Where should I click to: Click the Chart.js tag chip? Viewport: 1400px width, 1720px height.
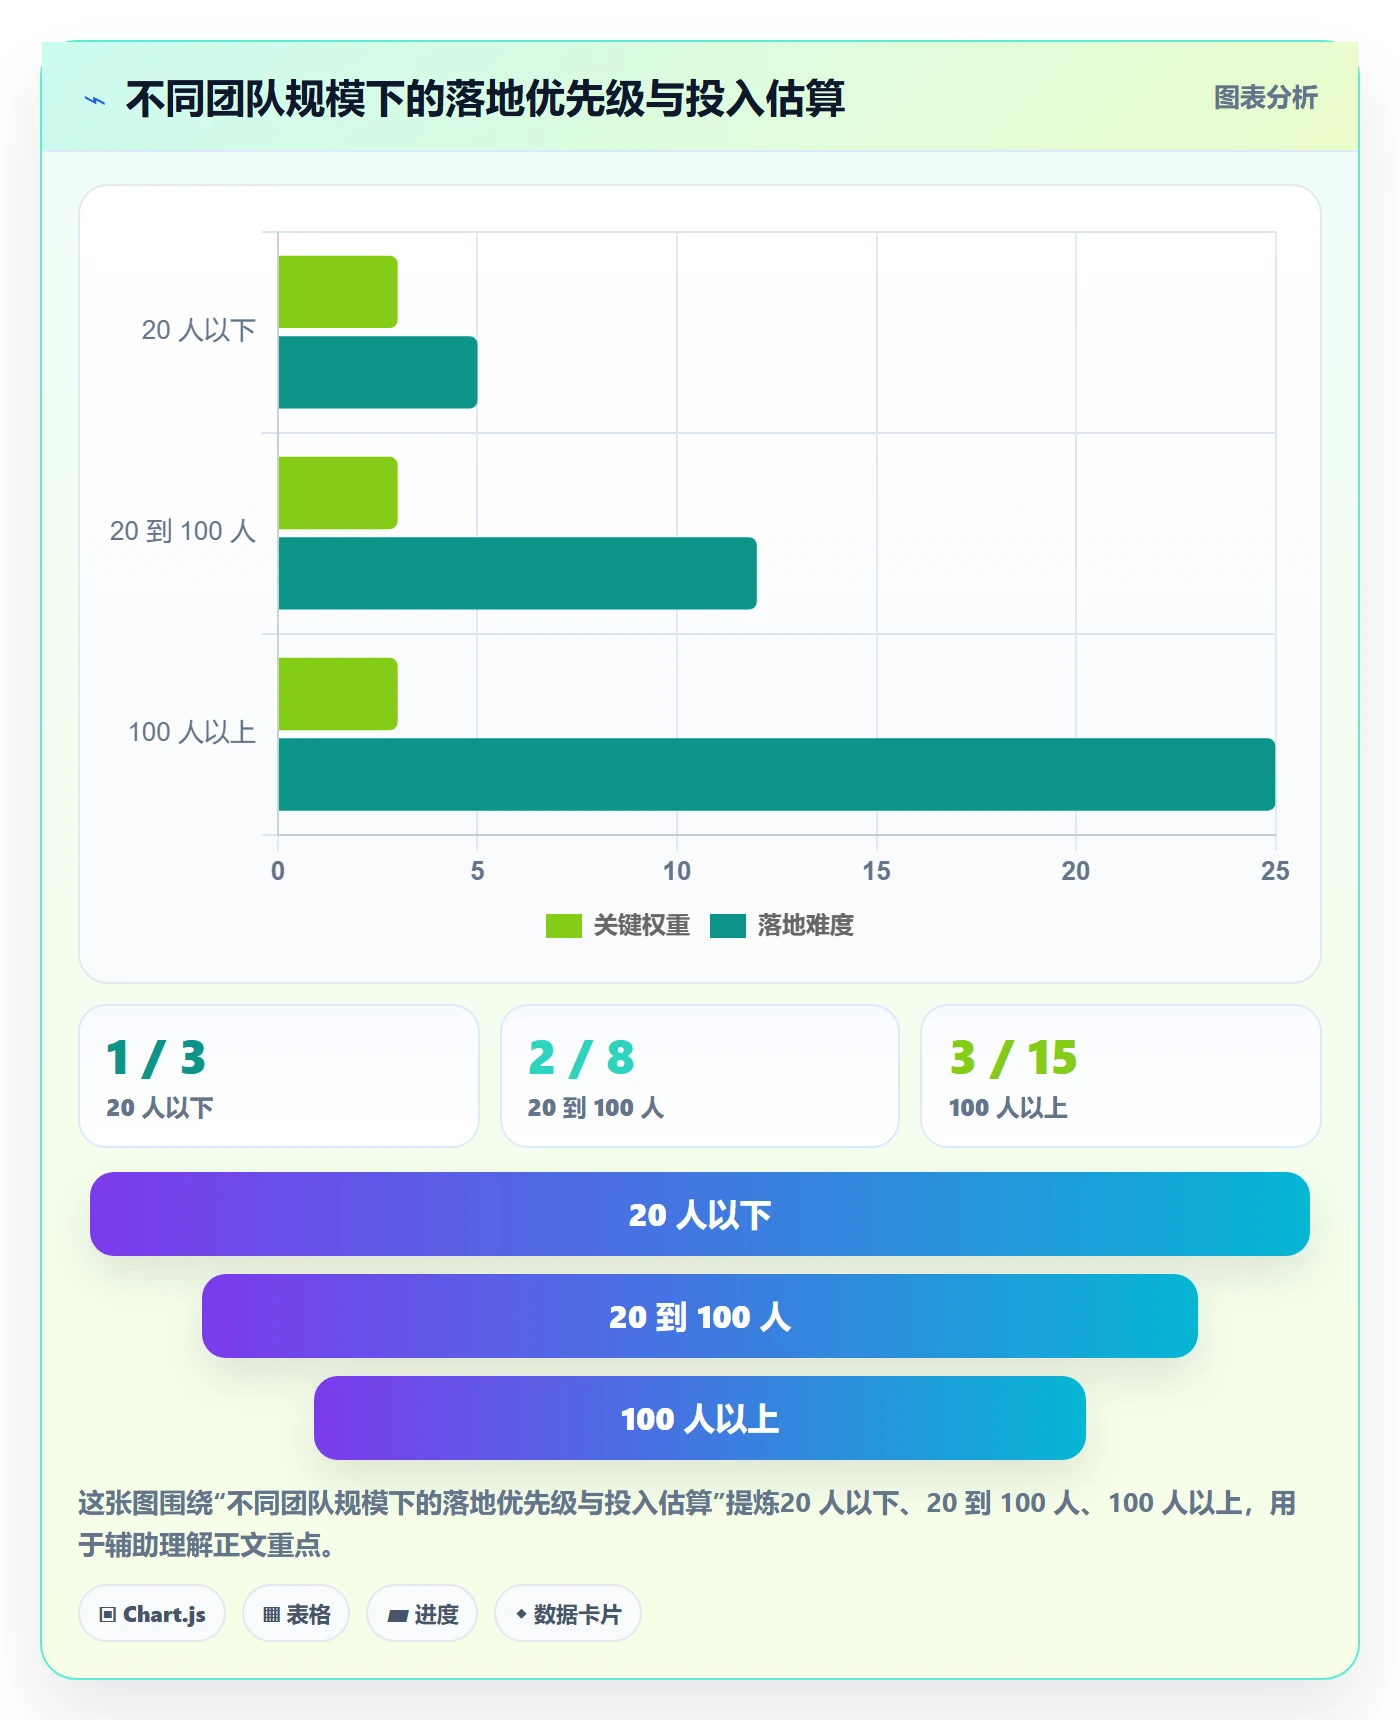[152, 1614]
